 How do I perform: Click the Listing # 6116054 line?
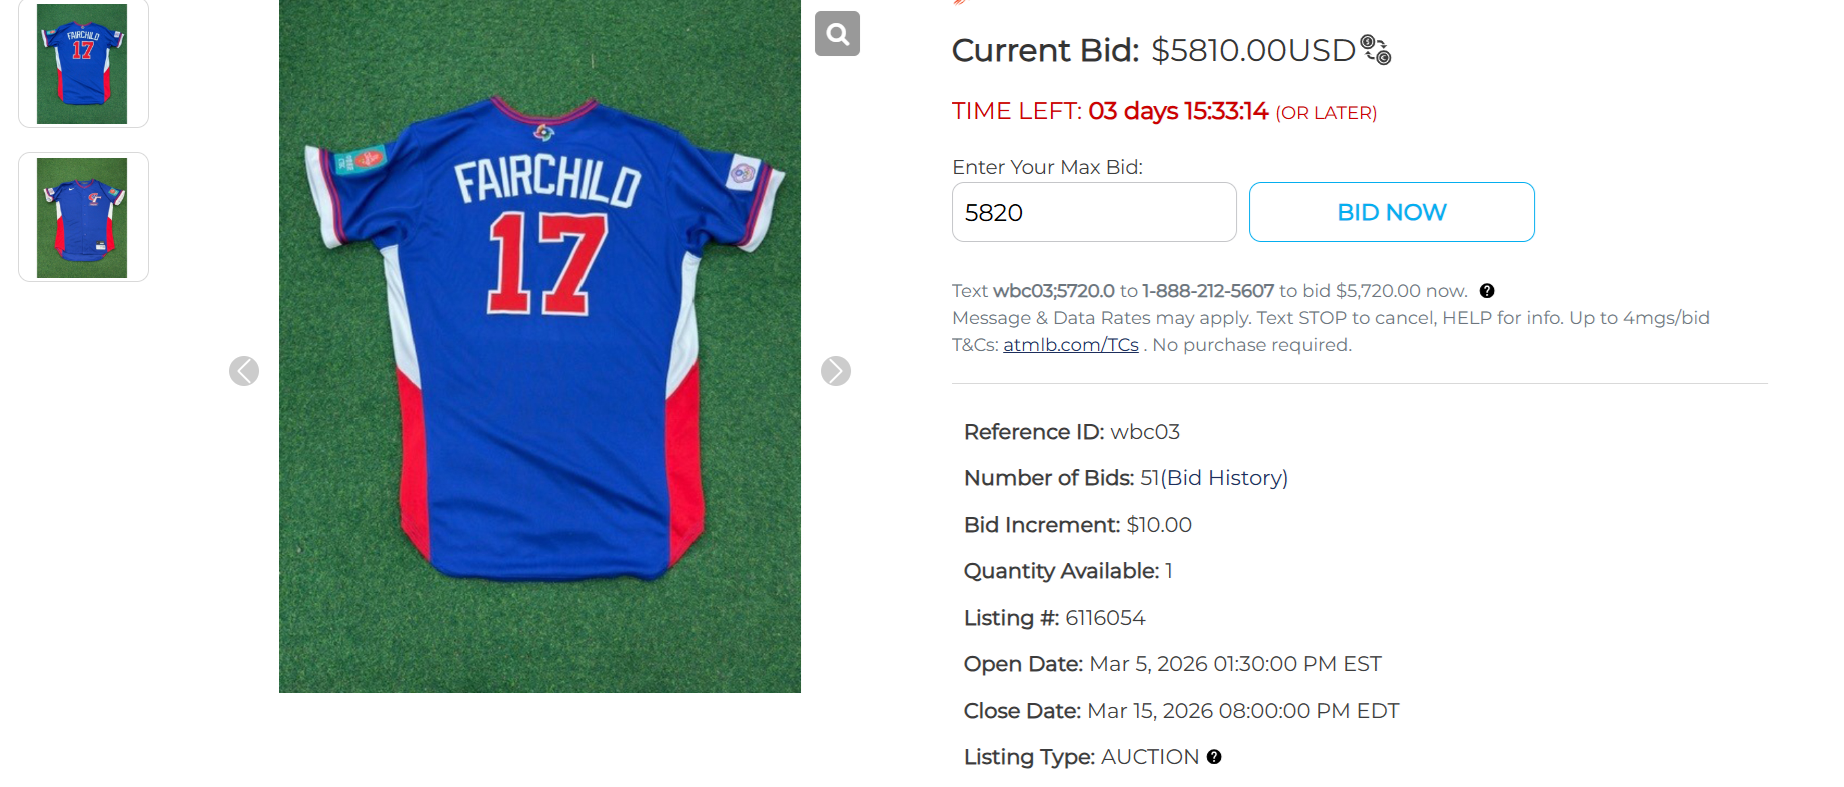click(1054, 618)
